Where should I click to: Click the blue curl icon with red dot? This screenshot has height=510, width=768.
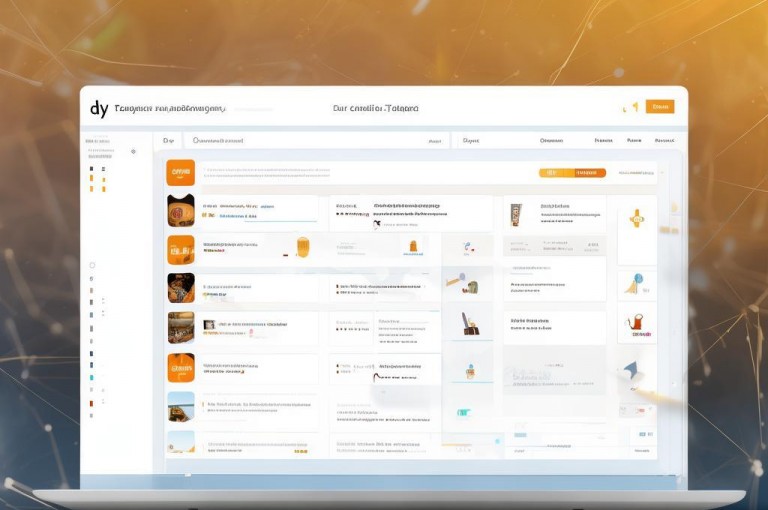coord(468,247)
